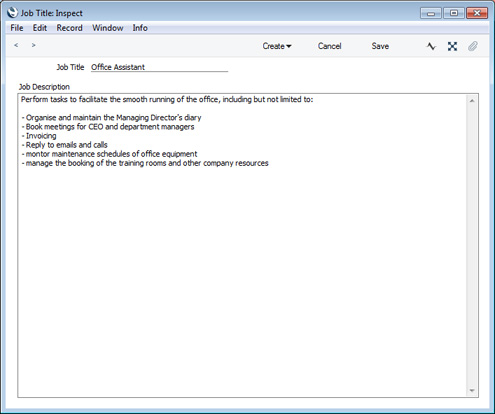Viewport: 495px width, 414px height.
Task: Go to previous record arrow
Action: (16, 45)
